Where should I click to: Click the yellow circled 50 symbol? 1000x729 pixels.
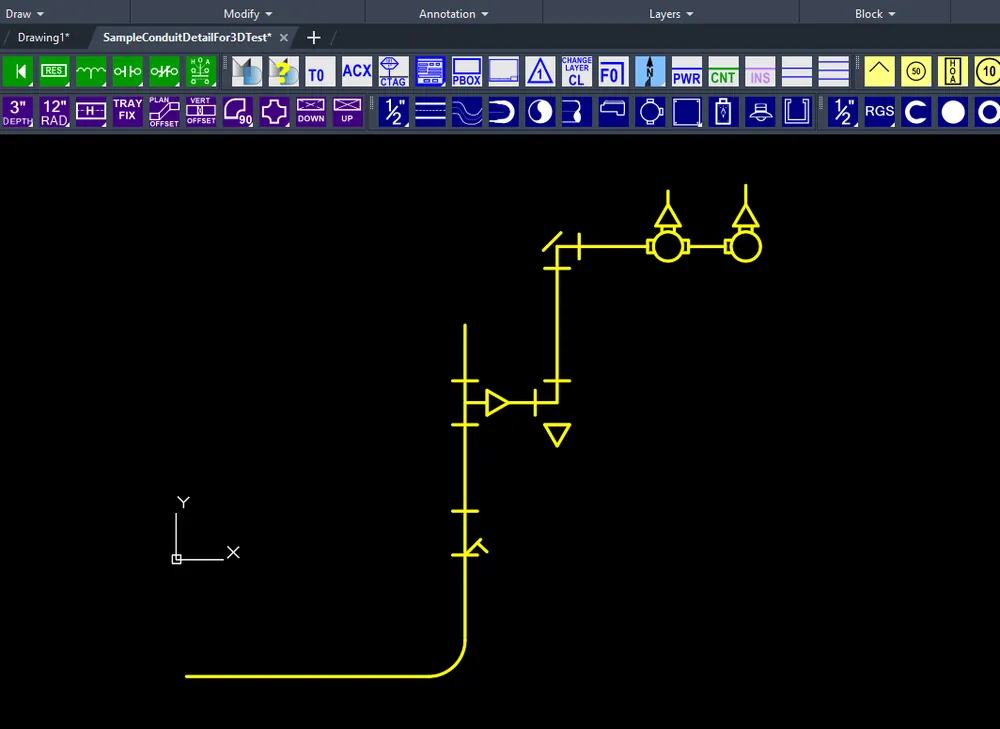916,71
